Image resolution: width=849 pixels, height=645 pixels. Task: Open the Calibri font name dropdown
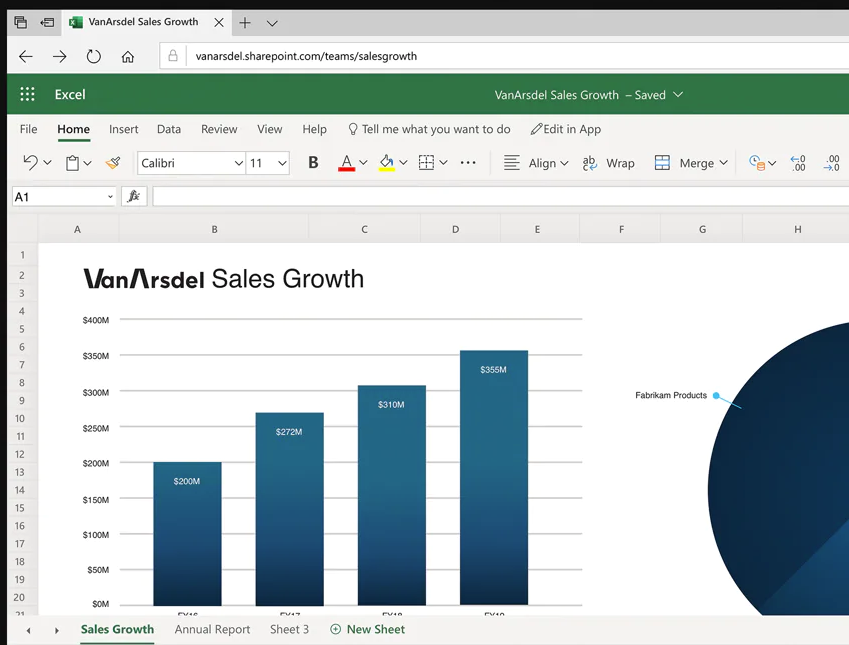click(238, 163)
